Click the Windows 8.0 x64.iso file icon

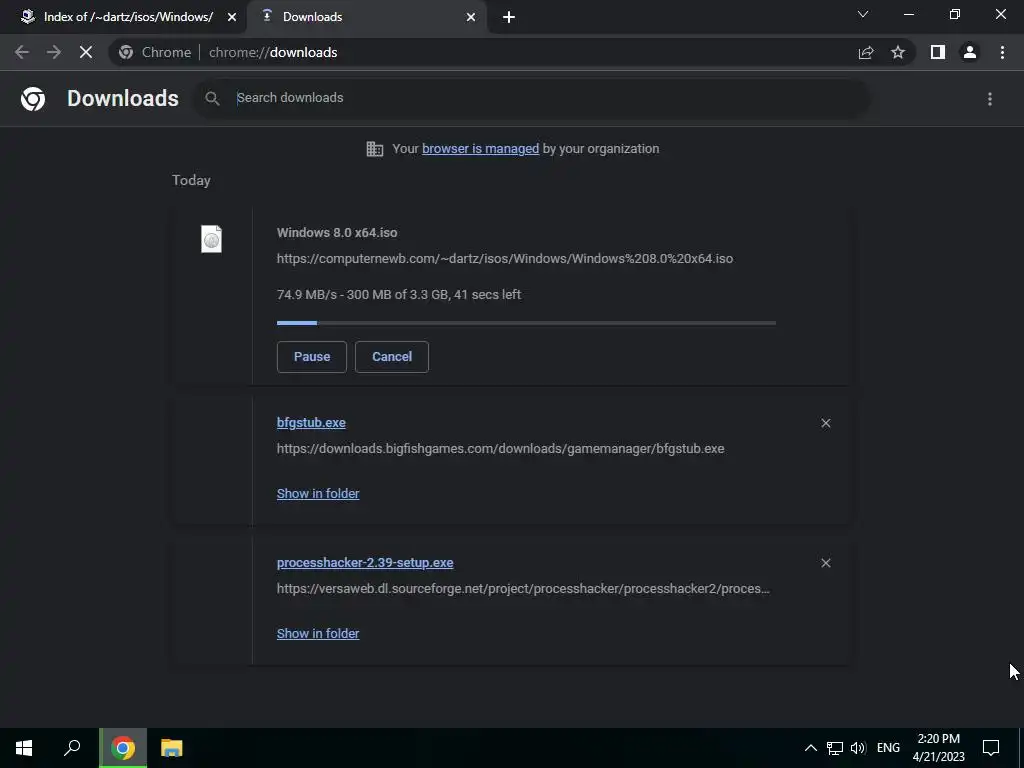point(211,239)
